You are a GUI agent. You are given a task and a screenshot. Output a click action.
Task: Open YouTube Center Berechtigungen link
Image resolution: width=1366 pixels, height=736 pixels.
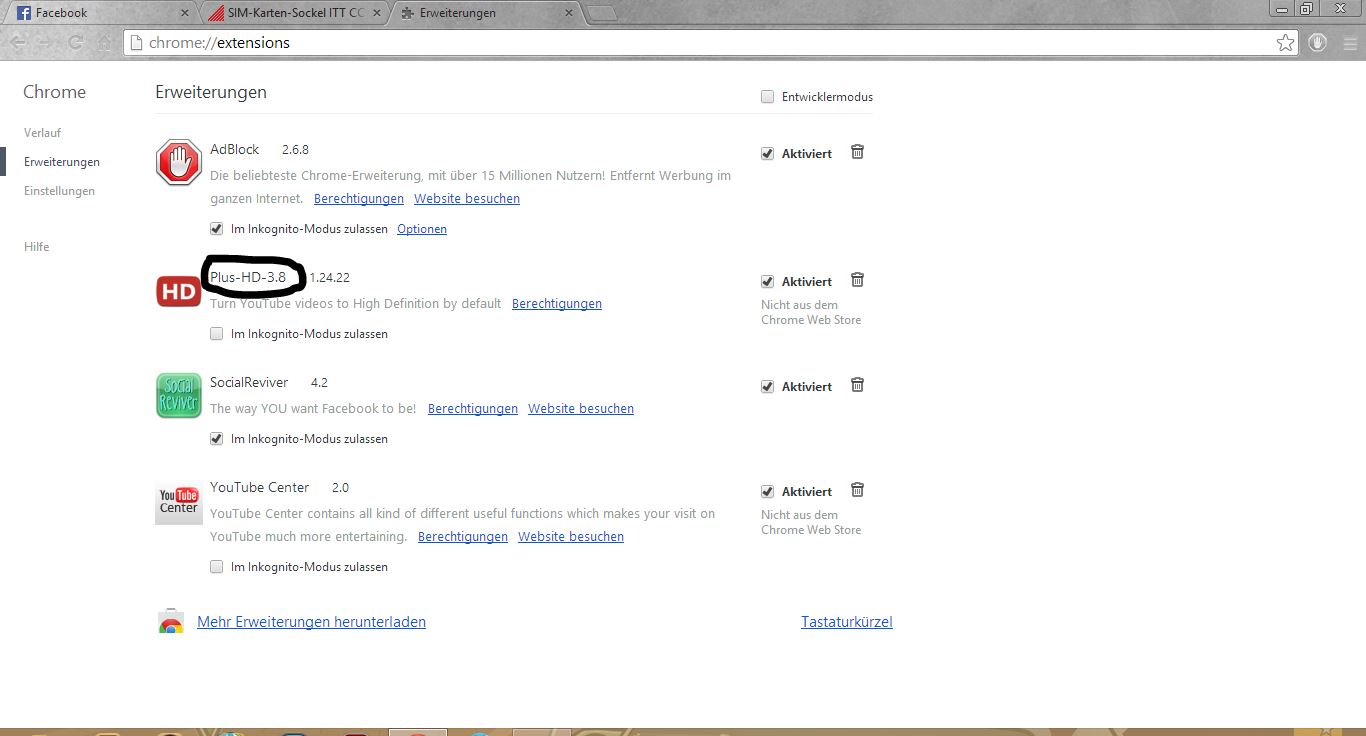pyautogui.click(x=463, y=537)
